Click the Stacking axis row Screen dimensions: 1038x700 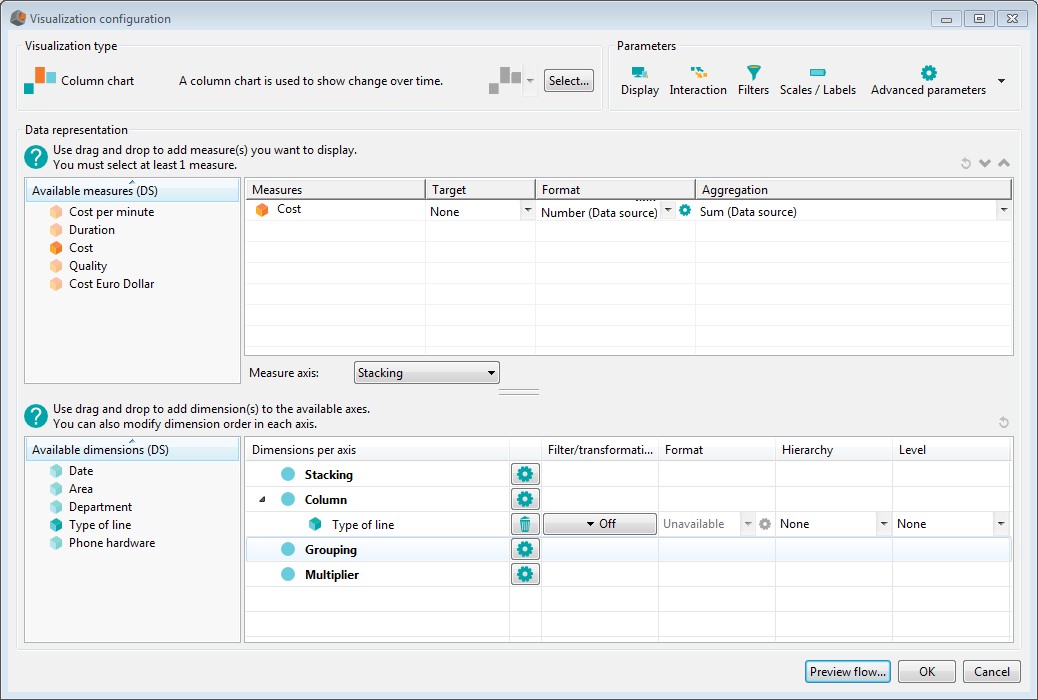(x=328, y=475)
